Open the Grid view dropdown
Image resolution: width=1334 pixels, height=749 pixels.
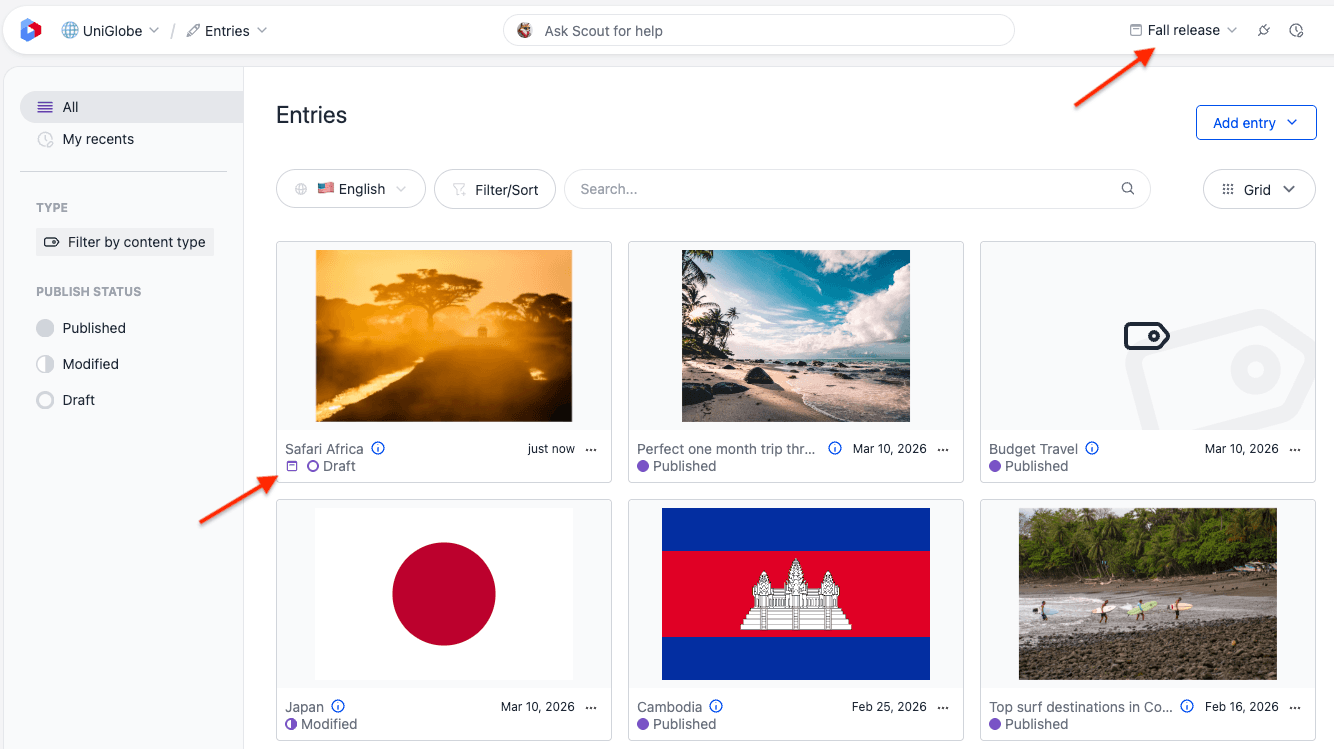(1259, 189)
